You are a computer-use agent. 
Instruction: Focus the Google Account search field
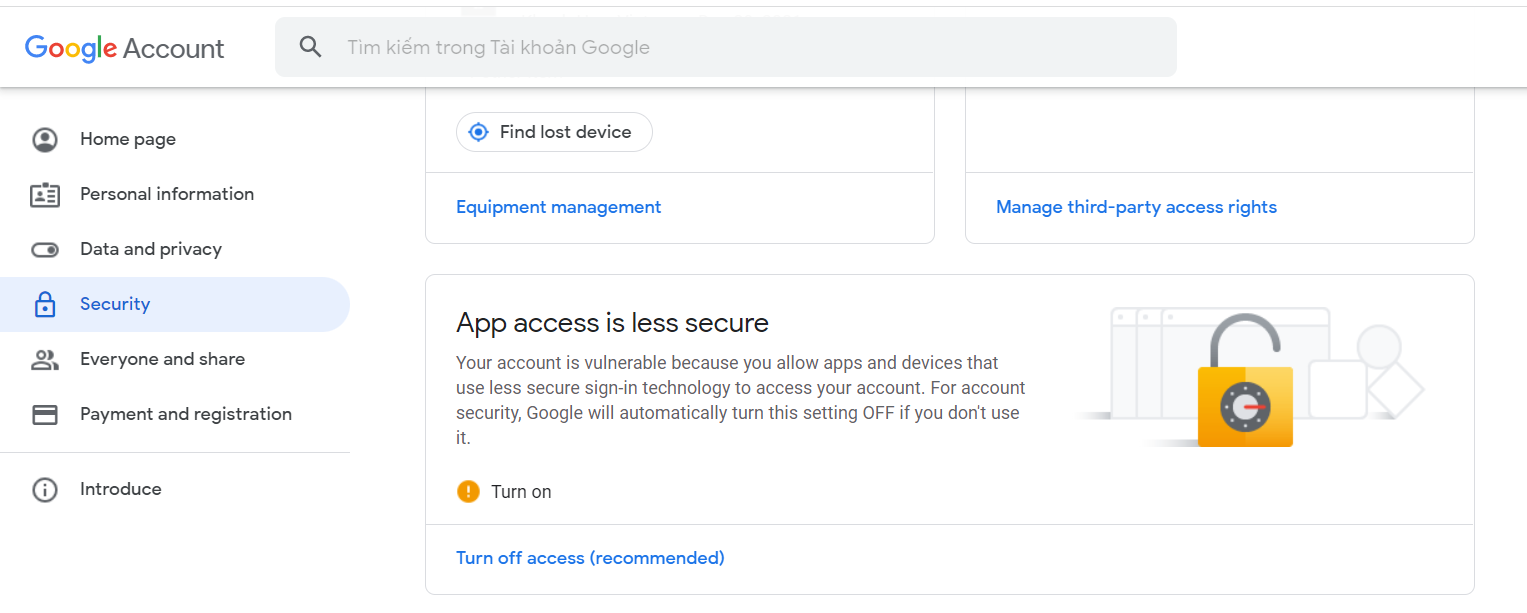point(726,47)
